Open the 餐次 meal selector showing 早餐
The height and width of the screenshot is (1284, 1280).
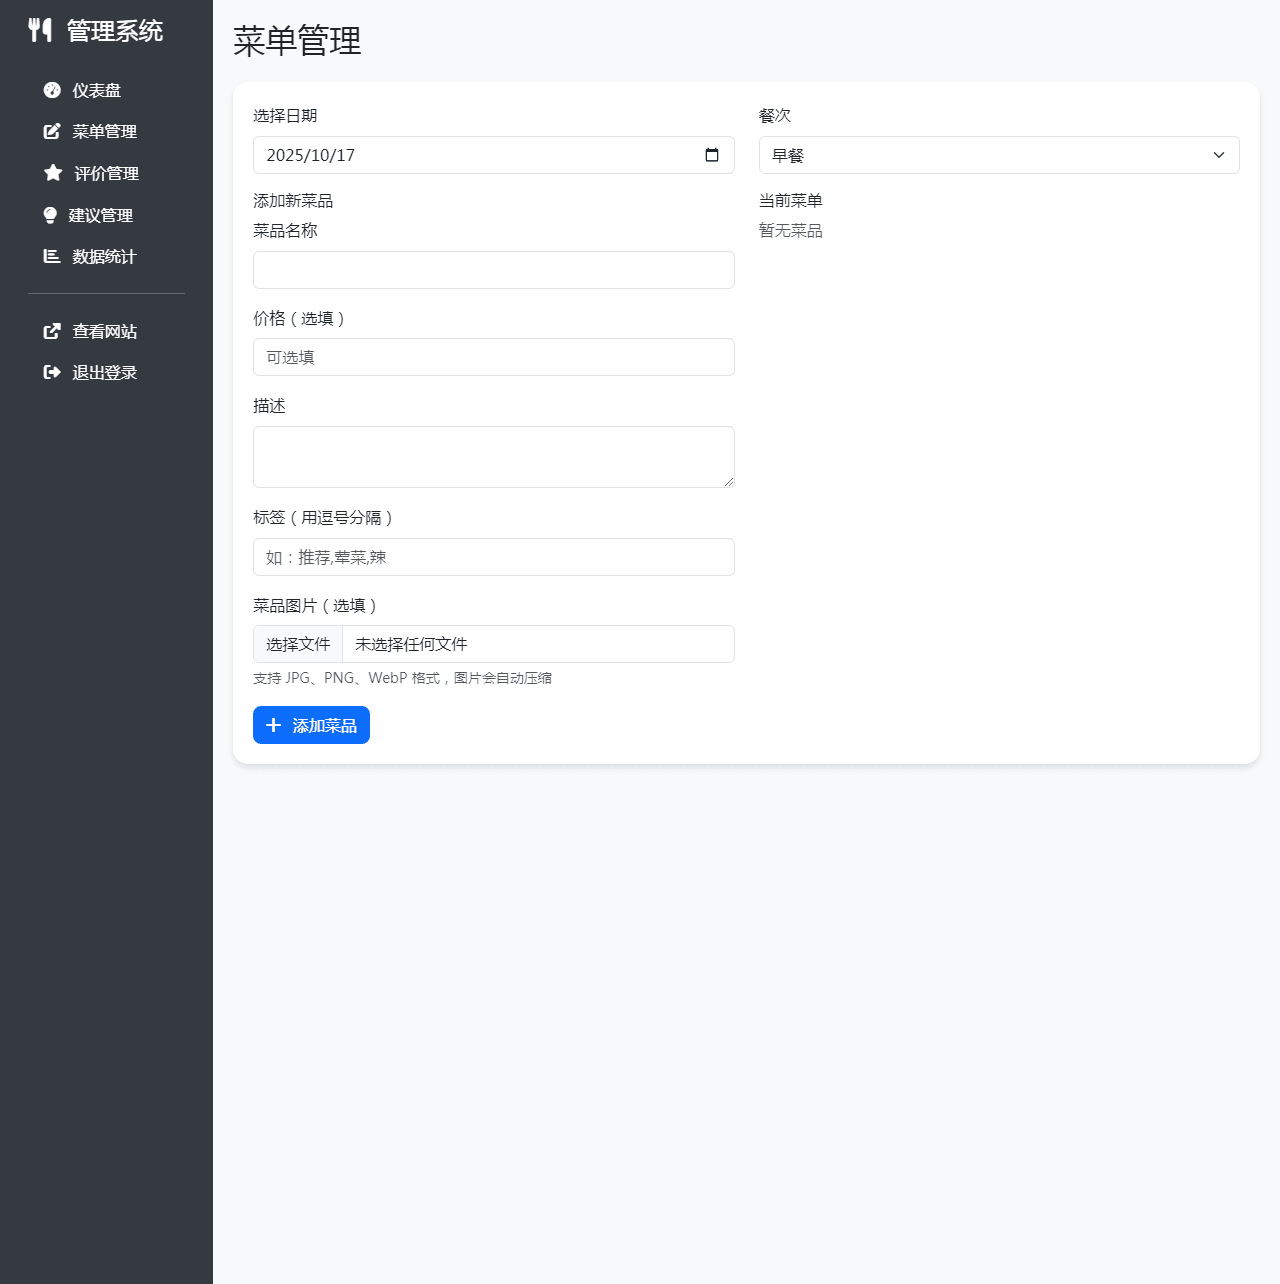click(999, 155)
